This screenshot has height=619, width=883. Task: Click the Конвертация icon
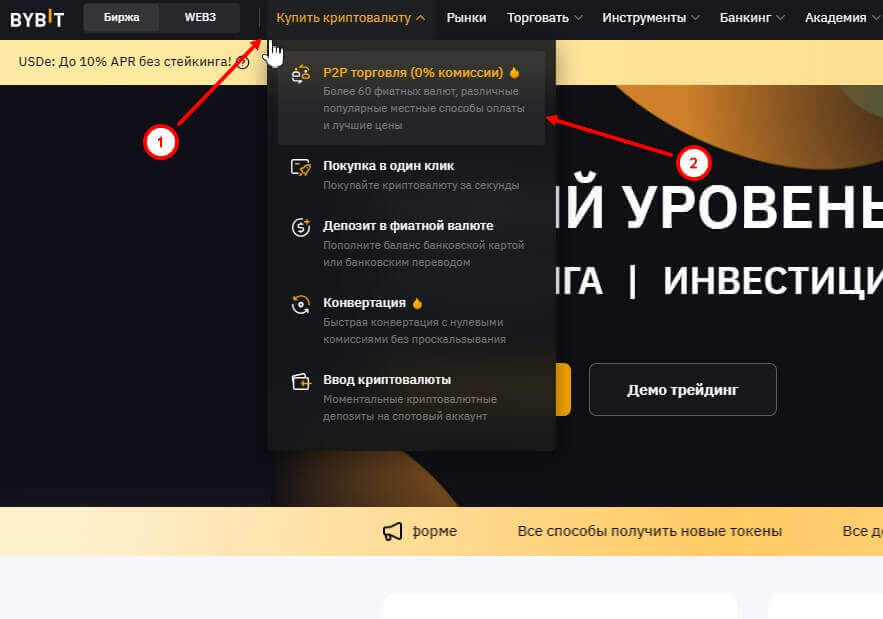point(301,304)
